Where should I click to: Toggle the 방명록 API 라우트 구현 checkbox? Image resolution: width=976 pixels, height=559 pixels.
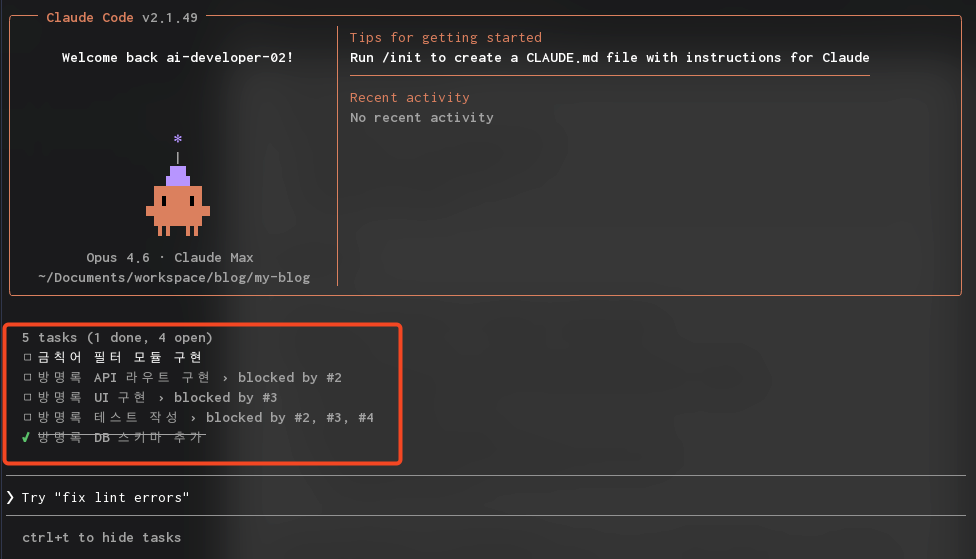click(27, 377)
